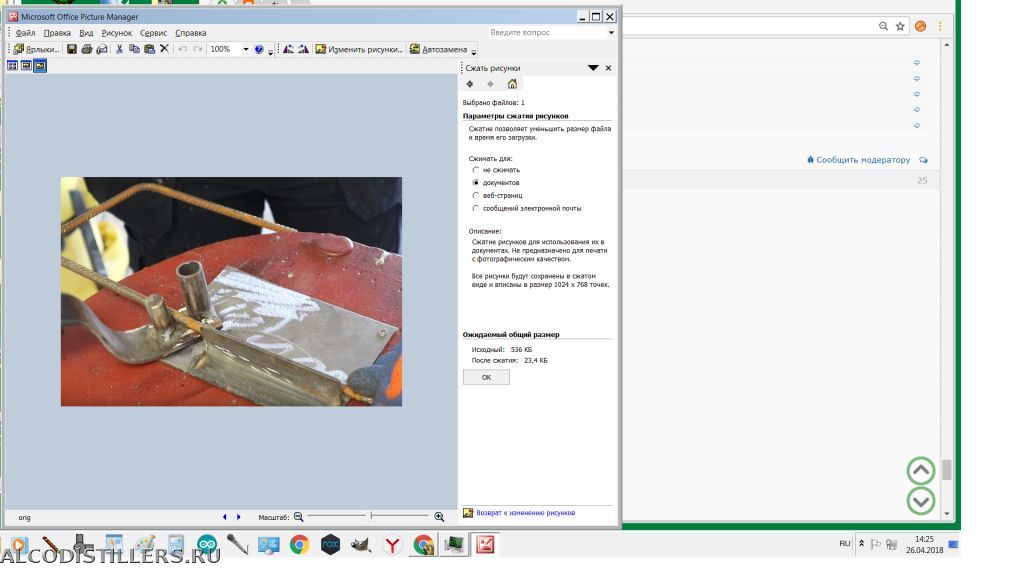Switch to filmstrip view mode
Screen dimensions: 1024x576
click(26, 66)
